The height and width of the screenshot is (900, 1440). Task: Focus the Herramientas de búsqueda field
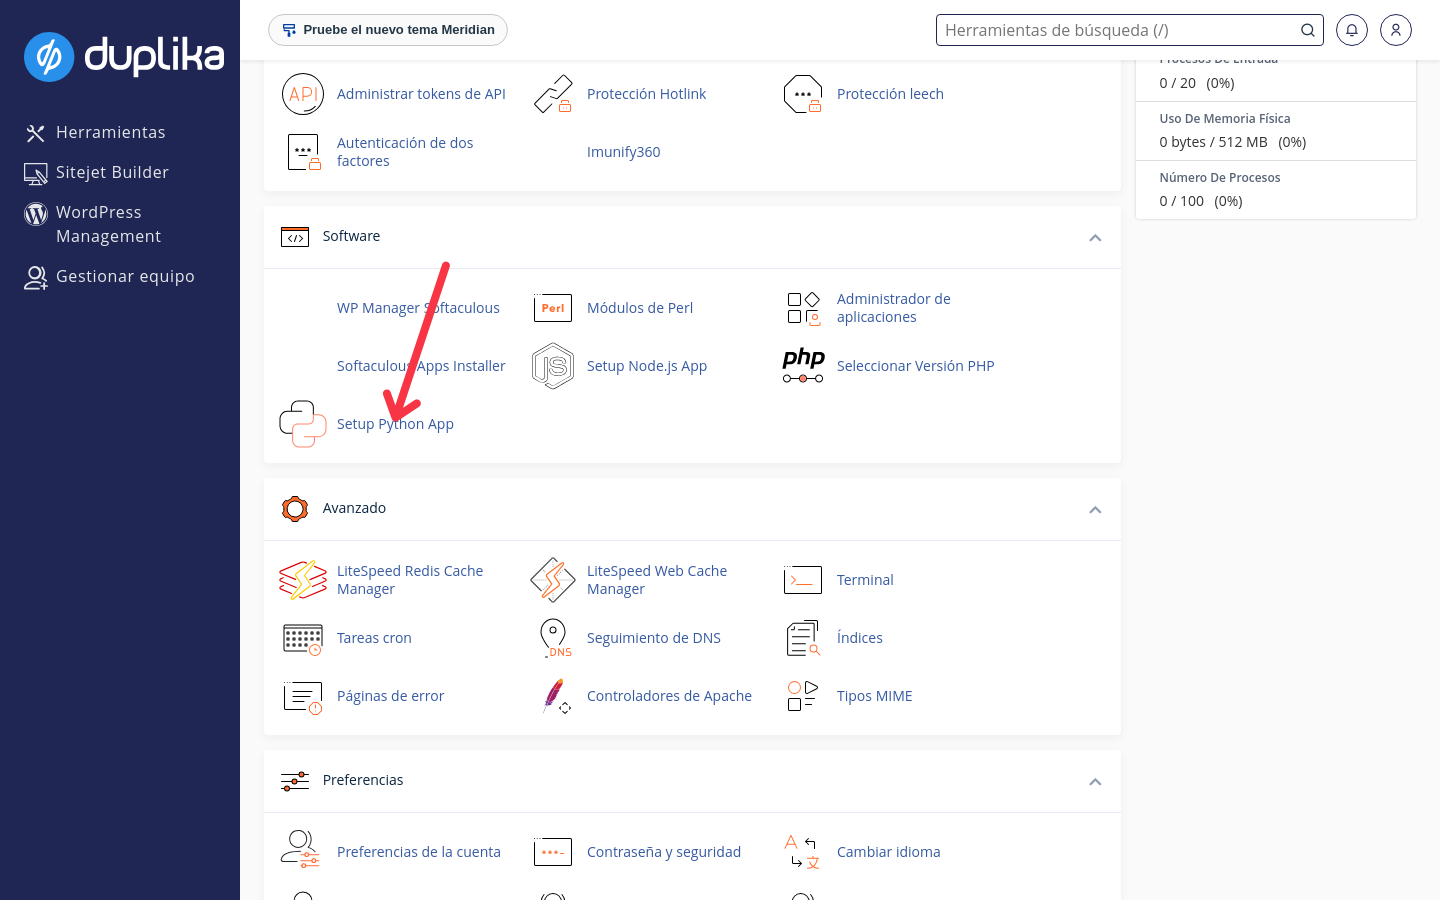[1129, 30]
